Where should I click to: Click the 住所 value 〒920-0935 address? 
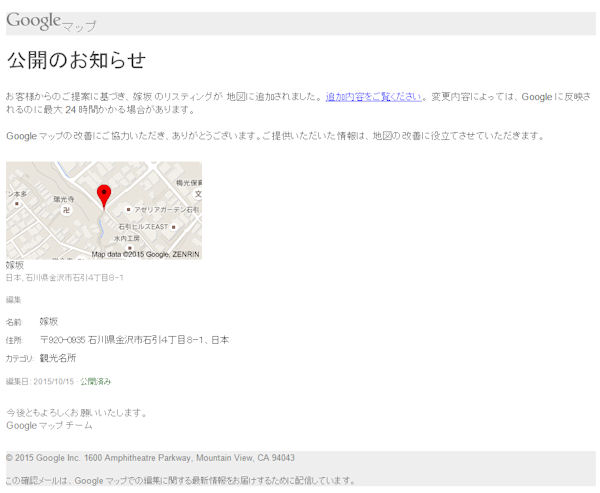[134, 340]
